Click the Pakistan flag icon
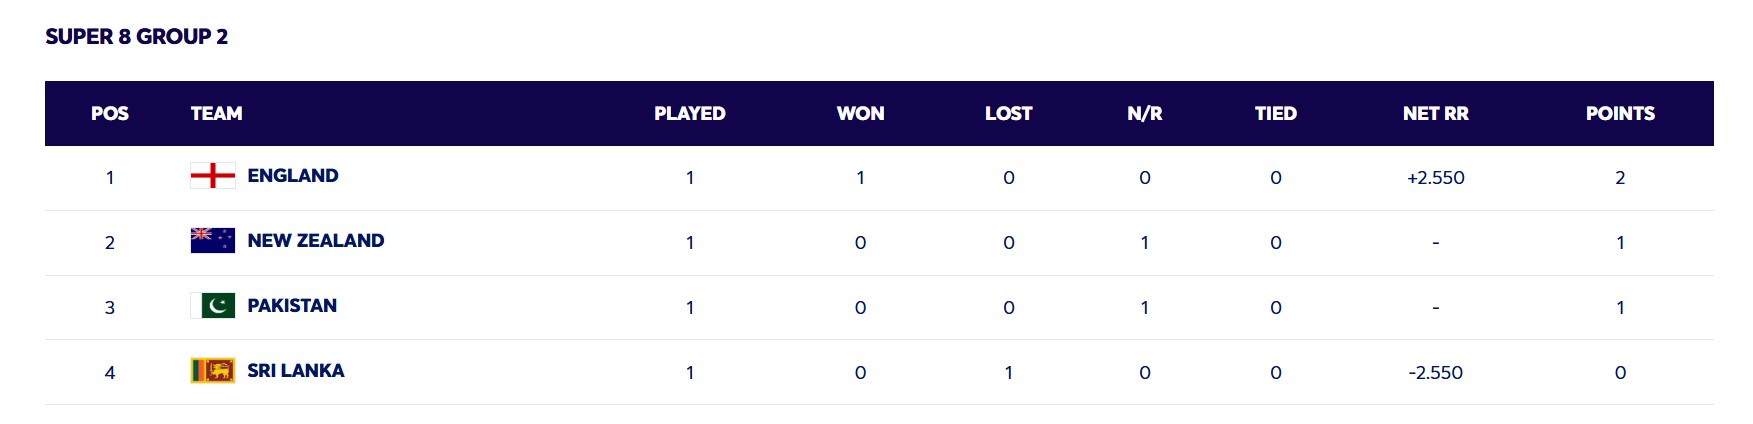The width and height of the screenshot is (1753, 424). [x=213, y=306]
